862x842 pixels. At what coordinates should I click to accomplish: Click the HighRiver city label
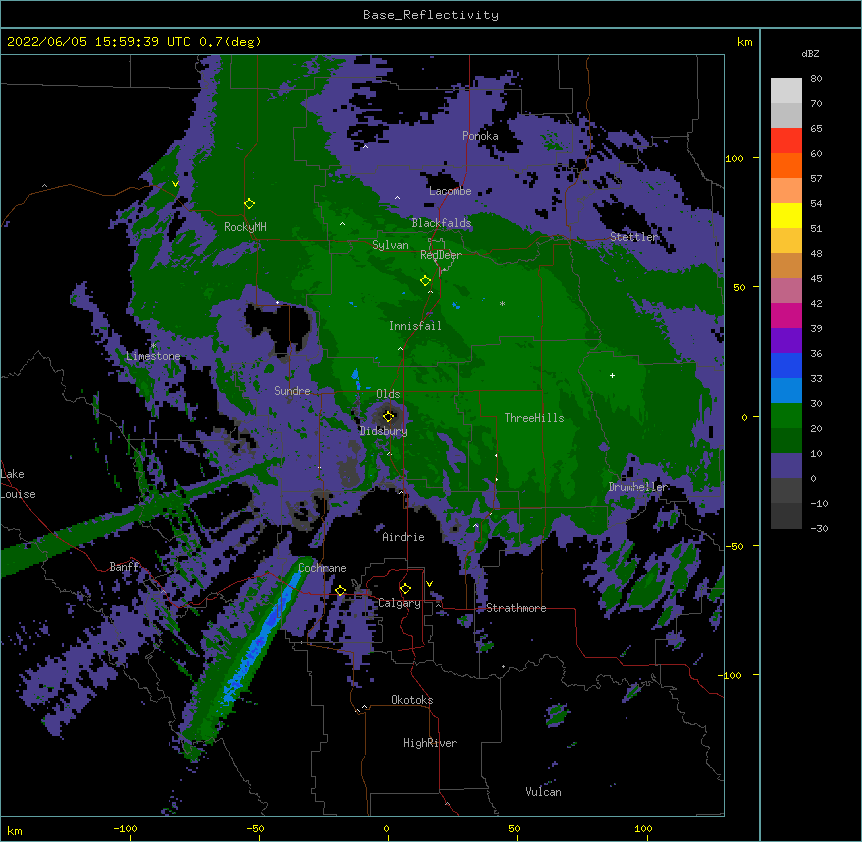(x=430, y=743)
